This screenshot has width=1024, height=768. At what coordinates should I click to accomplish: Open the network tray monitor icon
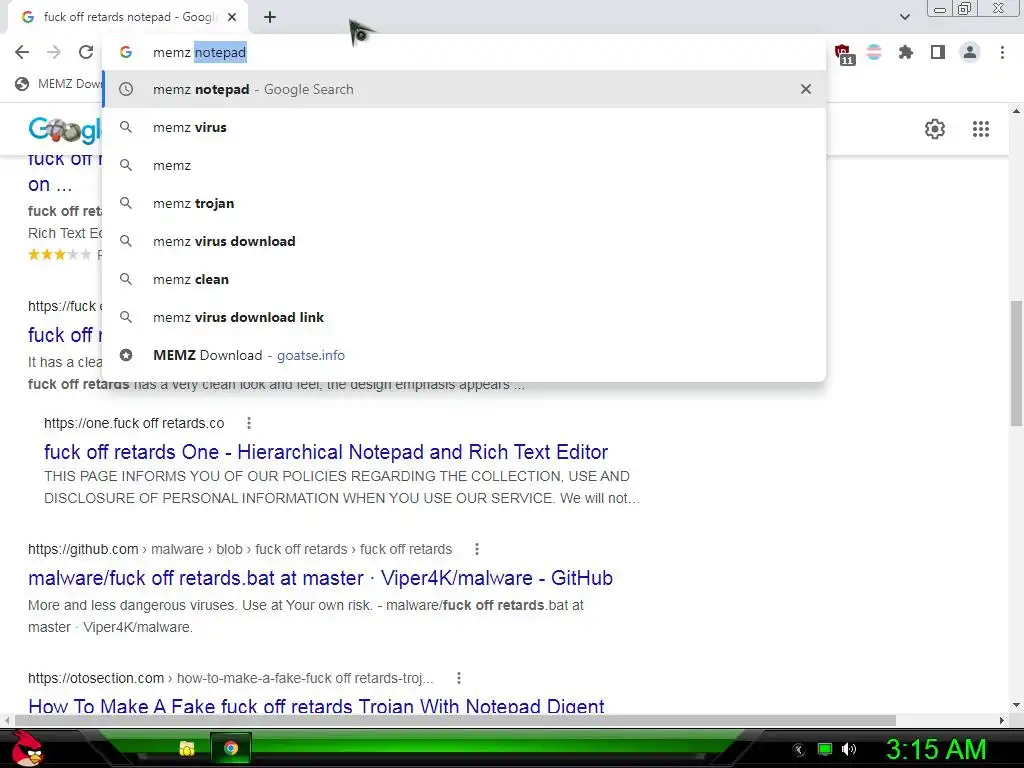824,749
